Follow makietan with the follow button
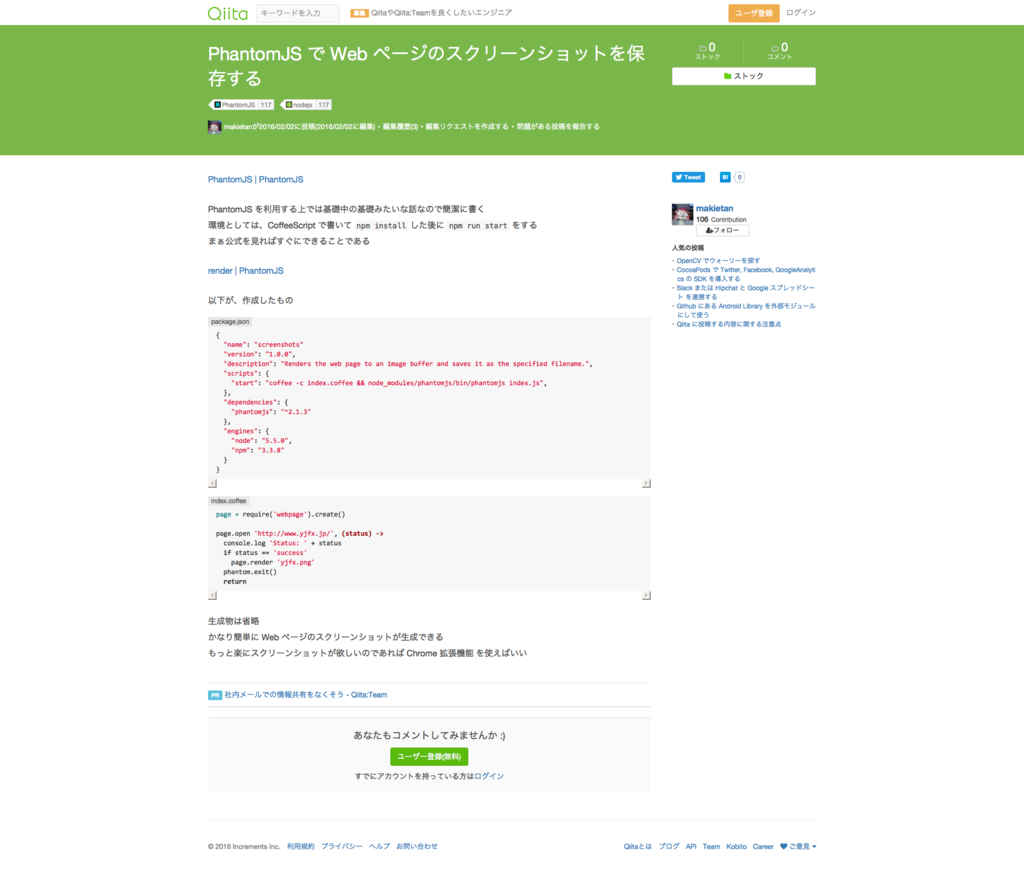Screen dimensions: 1024x873 click(722, 230)
